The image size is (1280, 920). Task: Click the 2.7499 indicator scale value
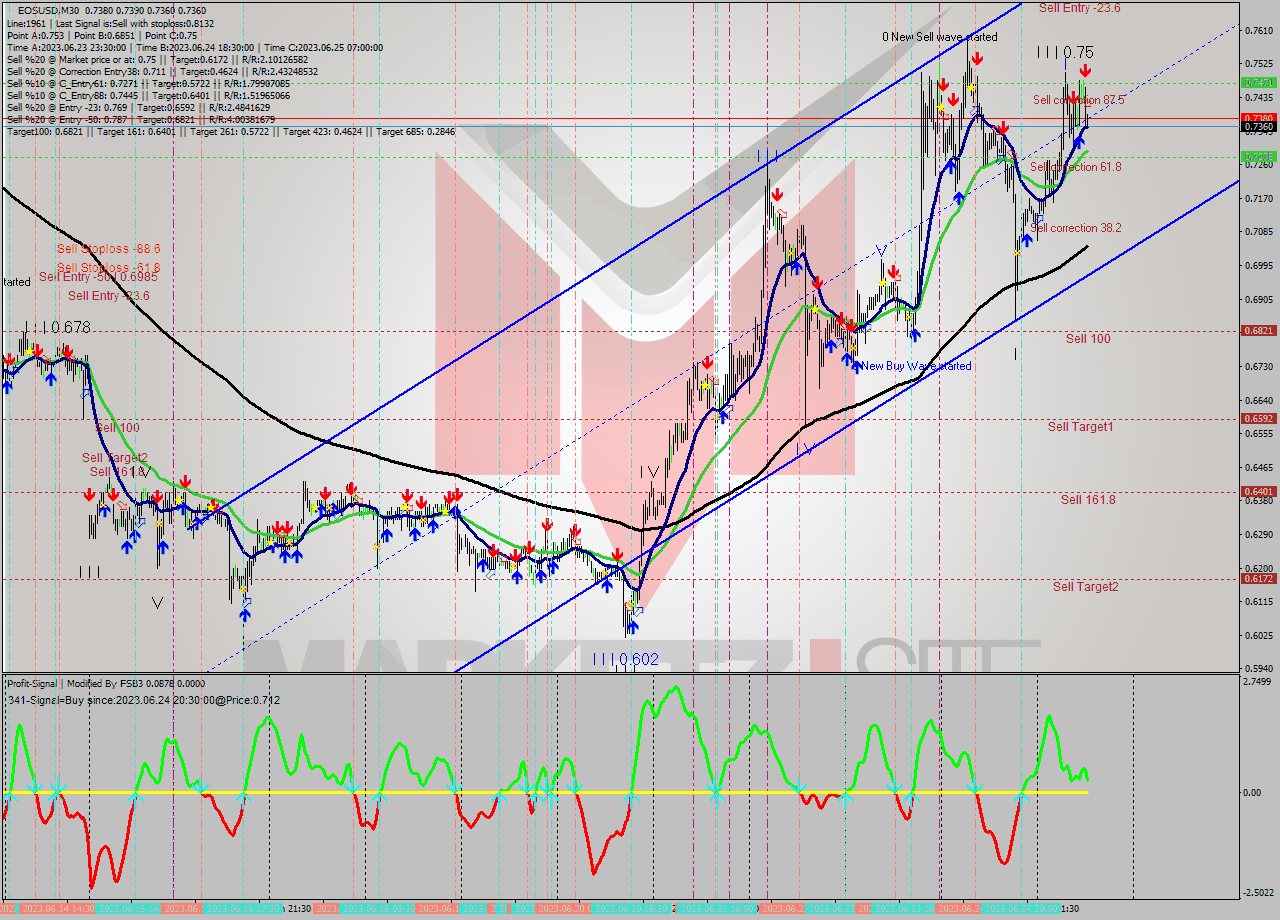[1257, 681]
